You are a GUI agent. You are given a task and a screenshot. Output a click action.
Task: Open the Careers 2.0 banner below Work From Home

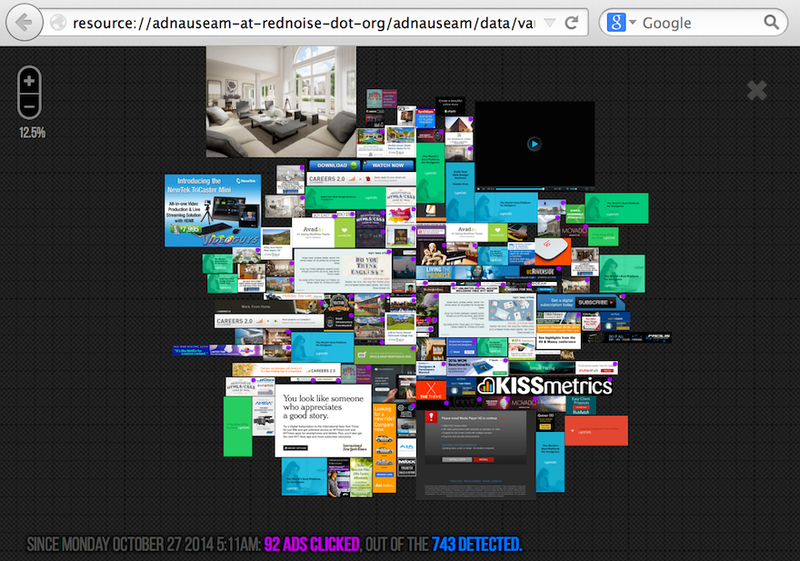pos(269,321)
